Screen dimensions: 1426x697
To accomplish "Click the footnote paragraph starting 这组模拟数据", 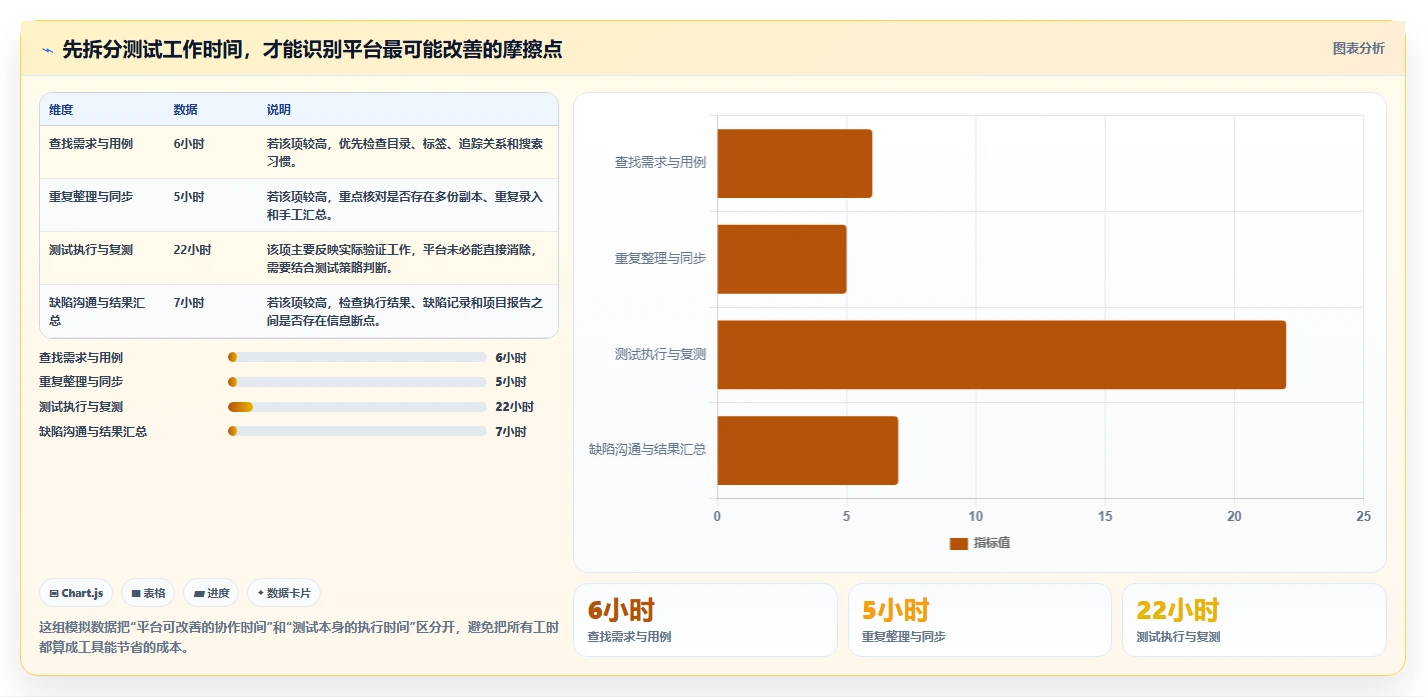I will click(298, 637).
